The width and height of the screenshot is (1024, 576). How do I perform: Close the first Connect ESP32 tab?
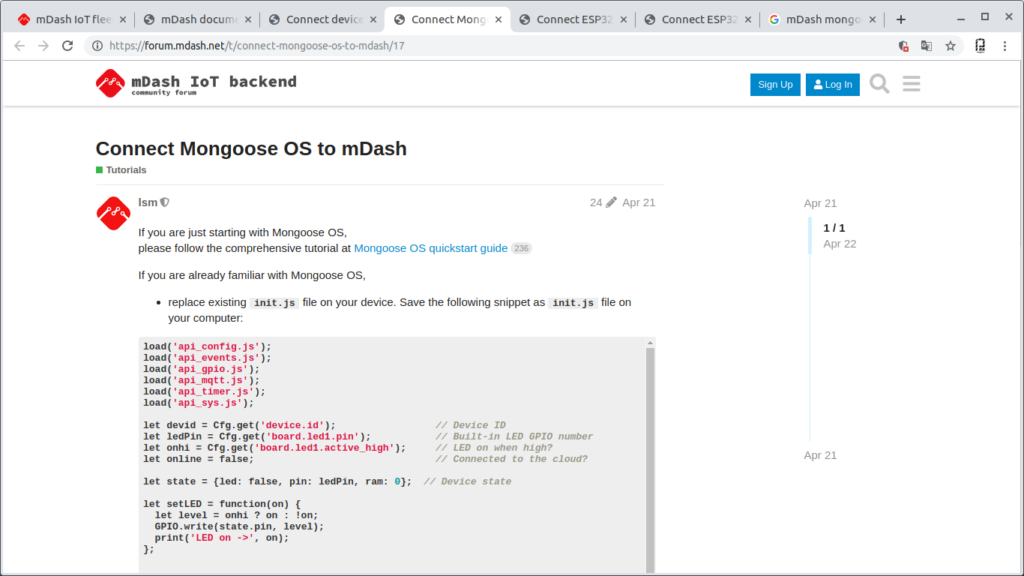click(624, 20)
